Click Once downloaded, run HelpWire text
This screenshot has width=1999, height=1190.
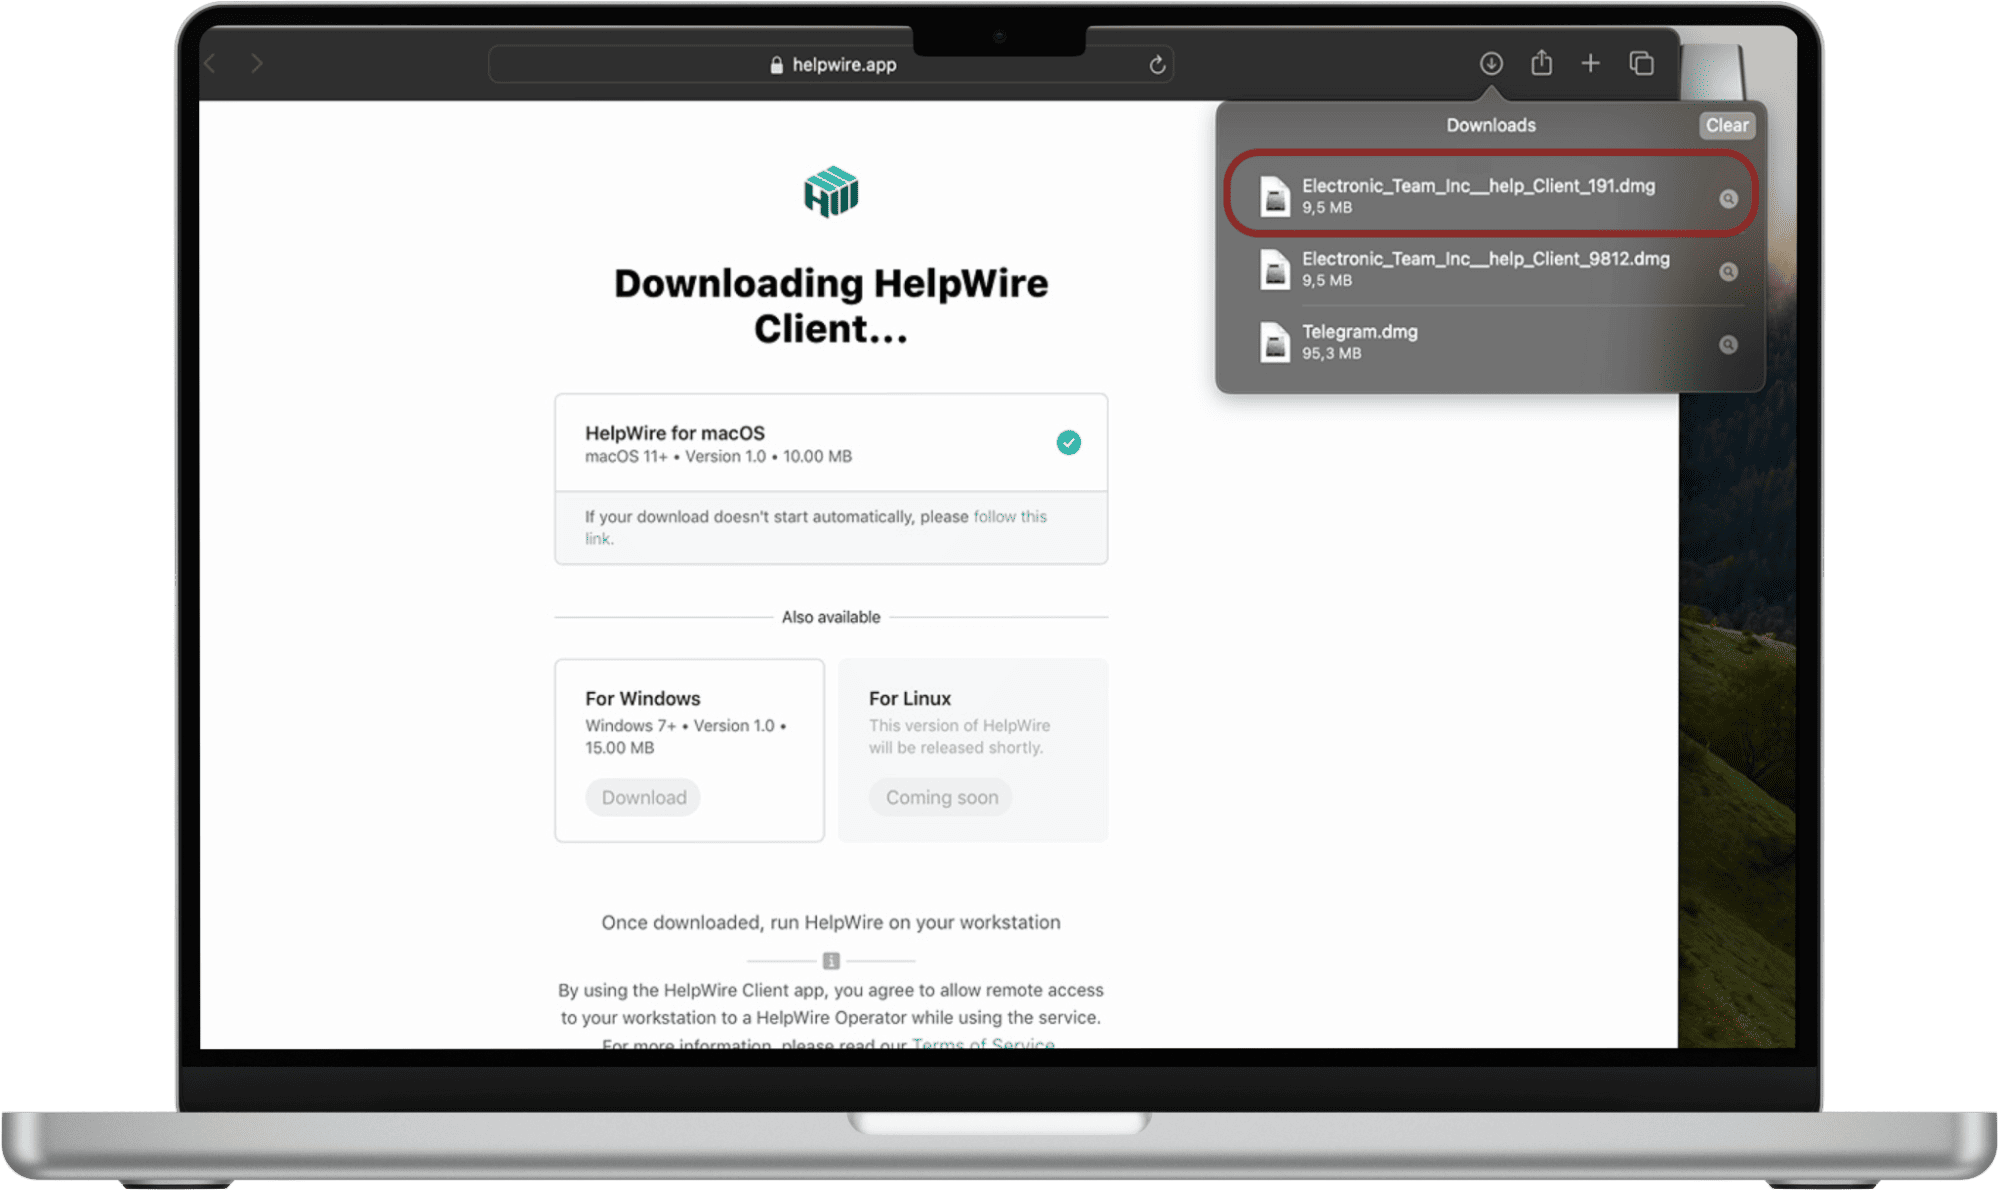click(831, 922)
